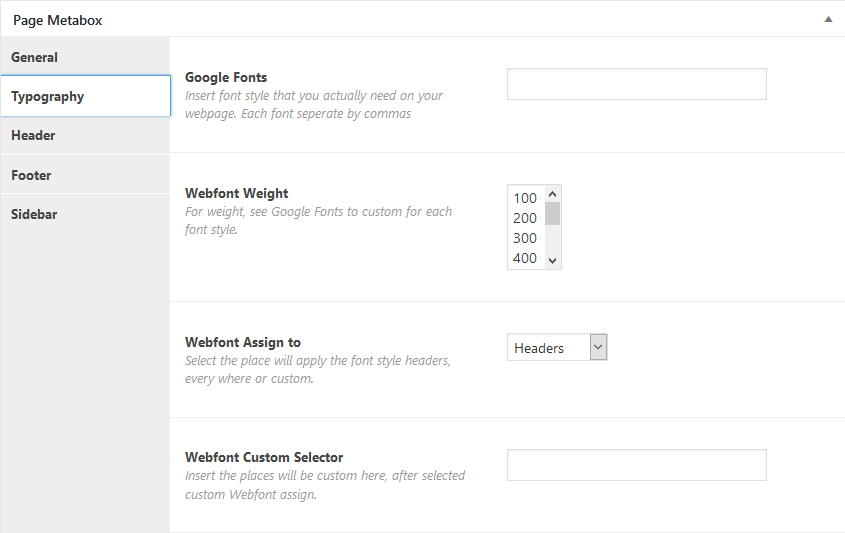Click the Google Fonts input field
This screenshot has height=533, width=845.
(636, 84)
